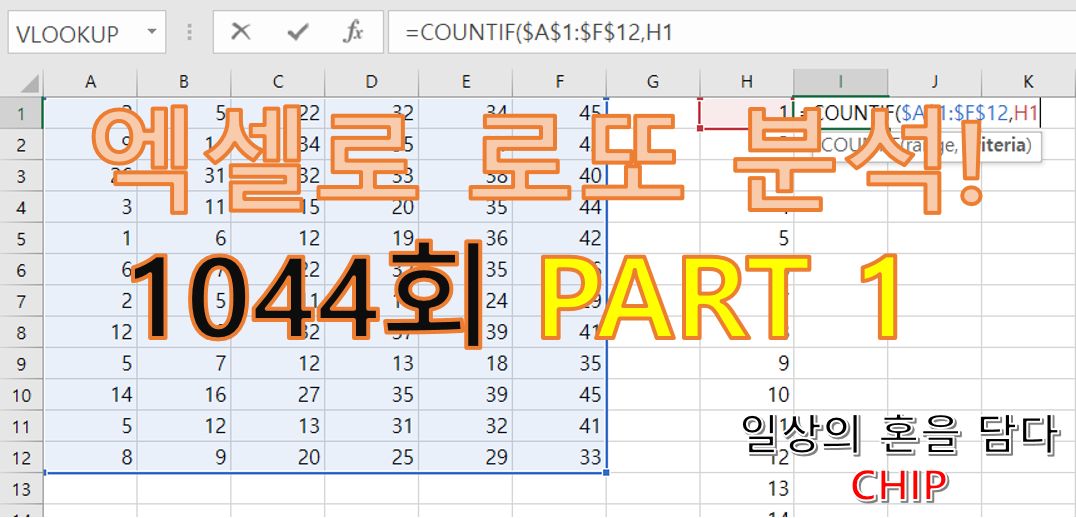The height and width of the screenshot is (518, 1076).
Task: Select column C header
Action: coord(278,82)
